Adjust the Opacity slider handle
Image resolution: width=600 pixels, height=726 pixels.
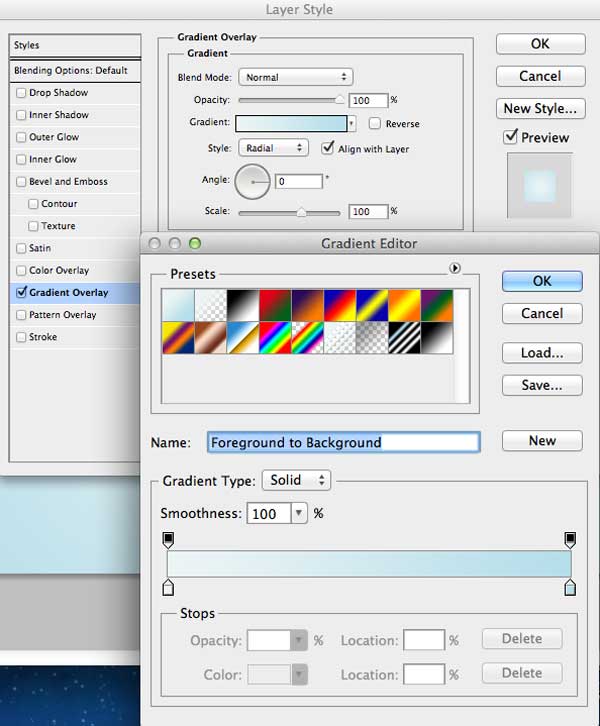point(340,100)
